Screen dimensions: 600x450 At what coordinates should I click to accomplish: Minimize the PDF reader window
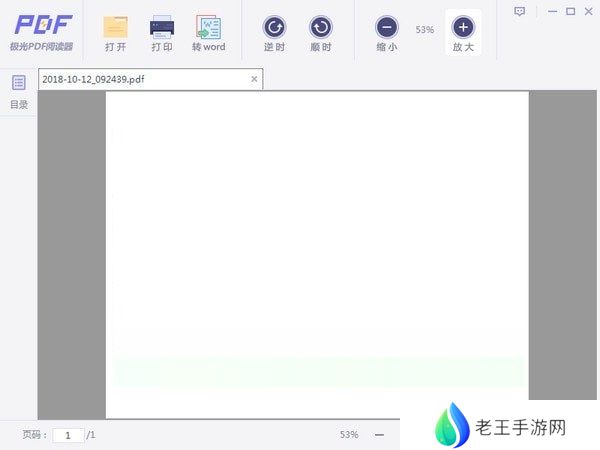point(552,11)
